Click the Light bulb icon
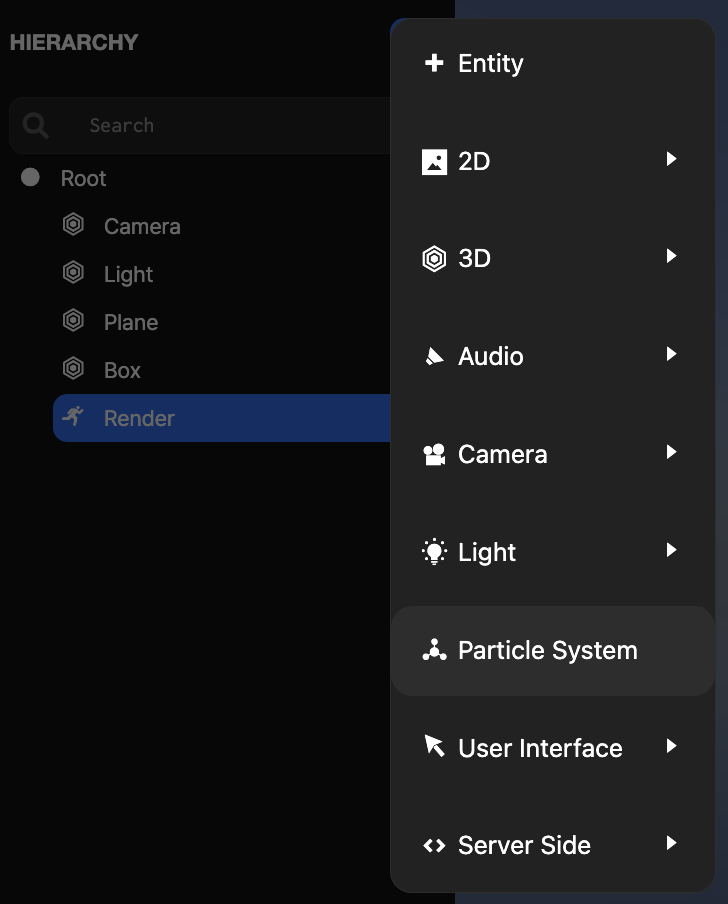Image resolution: width=728 pixels, height=904 pixels. pyautogui.click(x=434, y=551)
